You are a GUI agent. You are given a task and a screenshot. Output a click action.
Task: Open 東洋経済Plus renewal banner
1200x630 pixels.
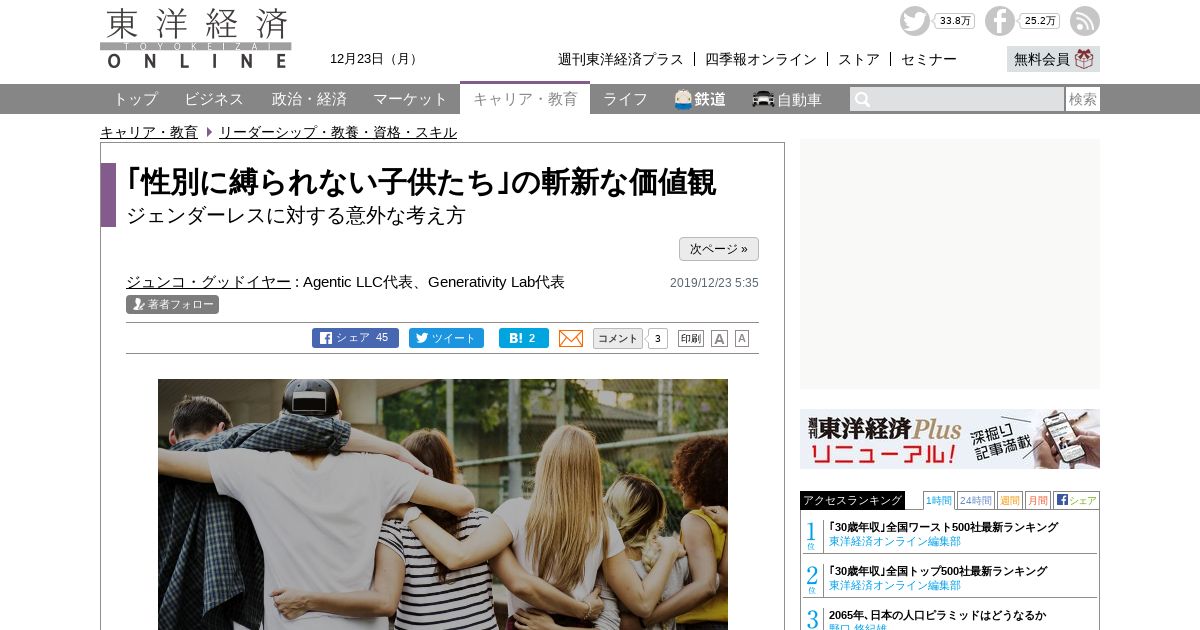(950, 439)
